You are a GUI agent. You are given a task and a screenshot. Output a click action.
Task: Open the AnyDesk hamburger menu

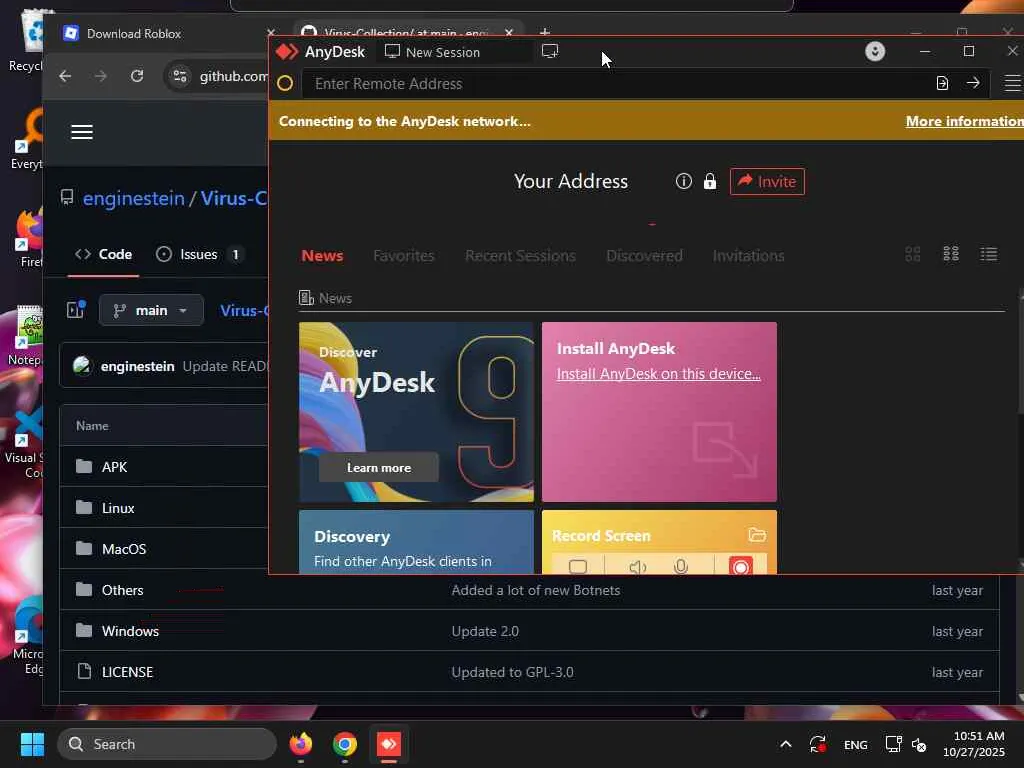[1012, 83]
